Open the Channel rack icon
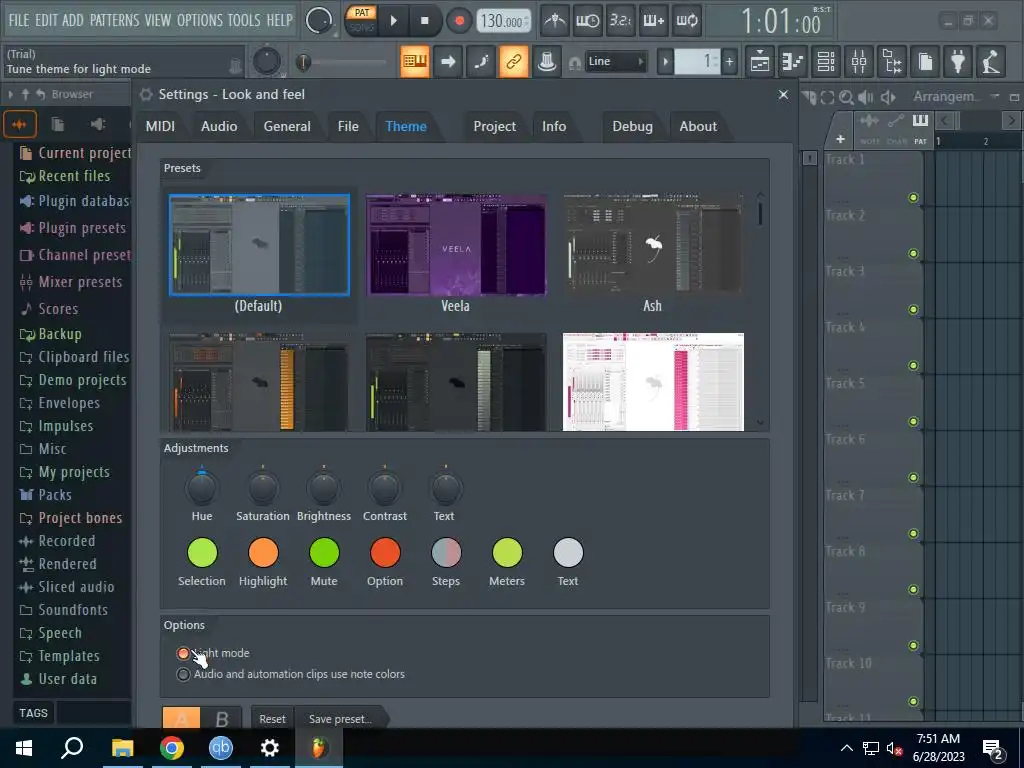The width and height of the screenshot is (1024, 768). coord(825,61)
